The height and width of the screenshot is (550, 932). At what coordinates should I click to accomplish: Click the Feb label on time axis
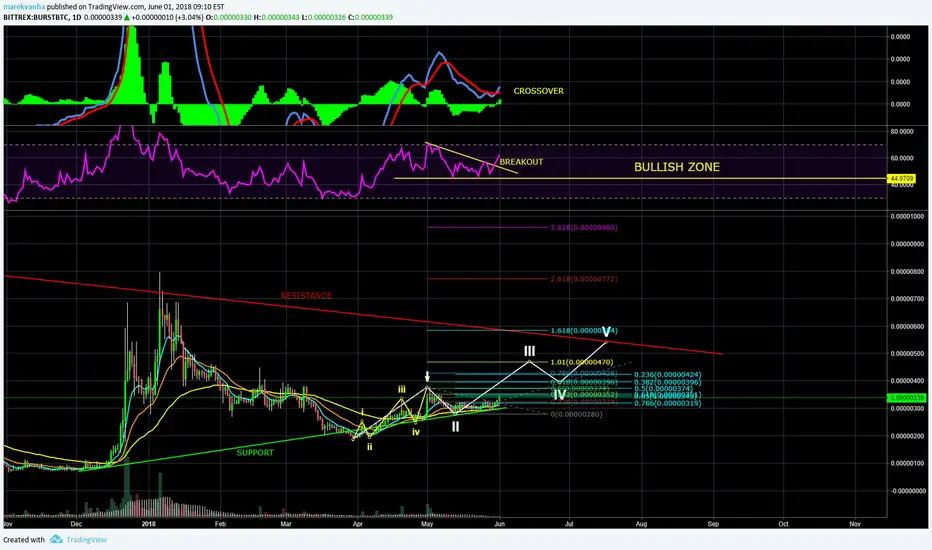point(220,524)
